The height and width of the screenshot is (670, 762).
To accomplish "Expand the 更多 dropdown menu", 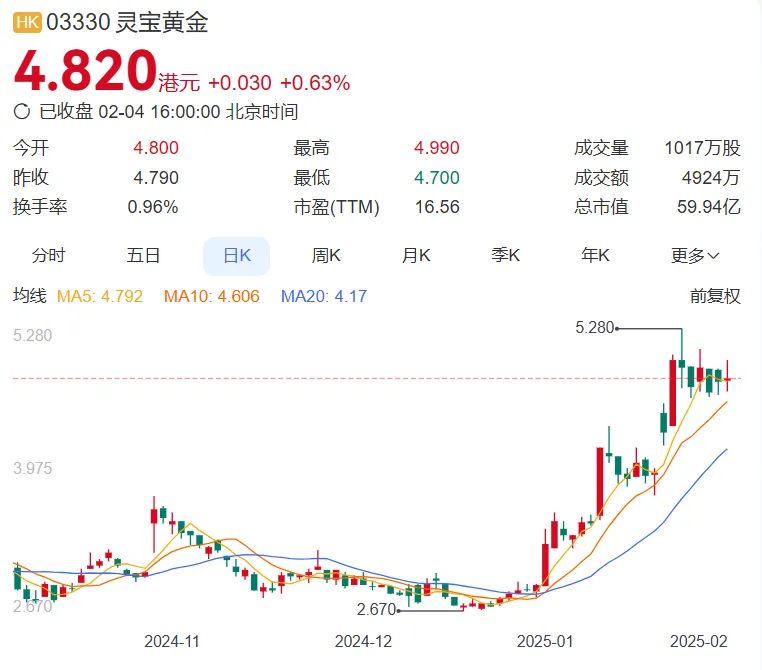I will coord(695,255).
